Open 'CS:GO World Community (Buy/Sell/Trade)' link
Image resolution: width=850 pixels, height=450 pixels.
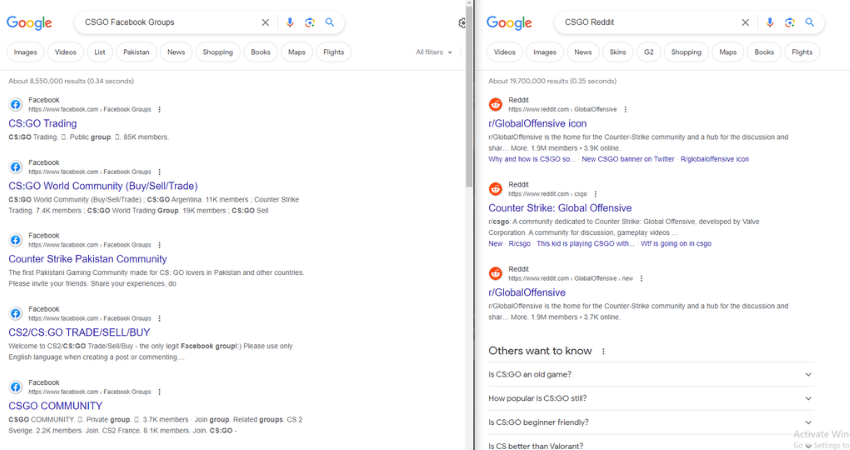[x=103, y=186]
